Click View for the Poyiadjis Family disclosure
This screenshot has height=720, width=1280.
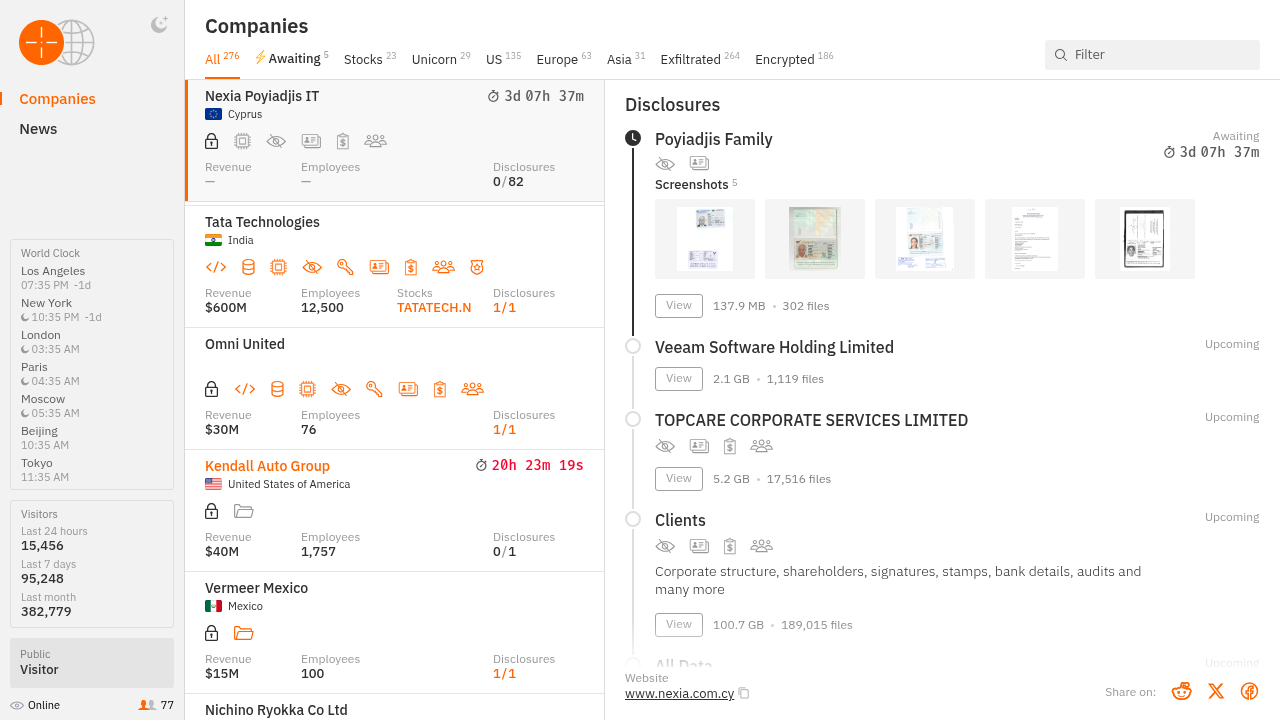click(679, 306)
